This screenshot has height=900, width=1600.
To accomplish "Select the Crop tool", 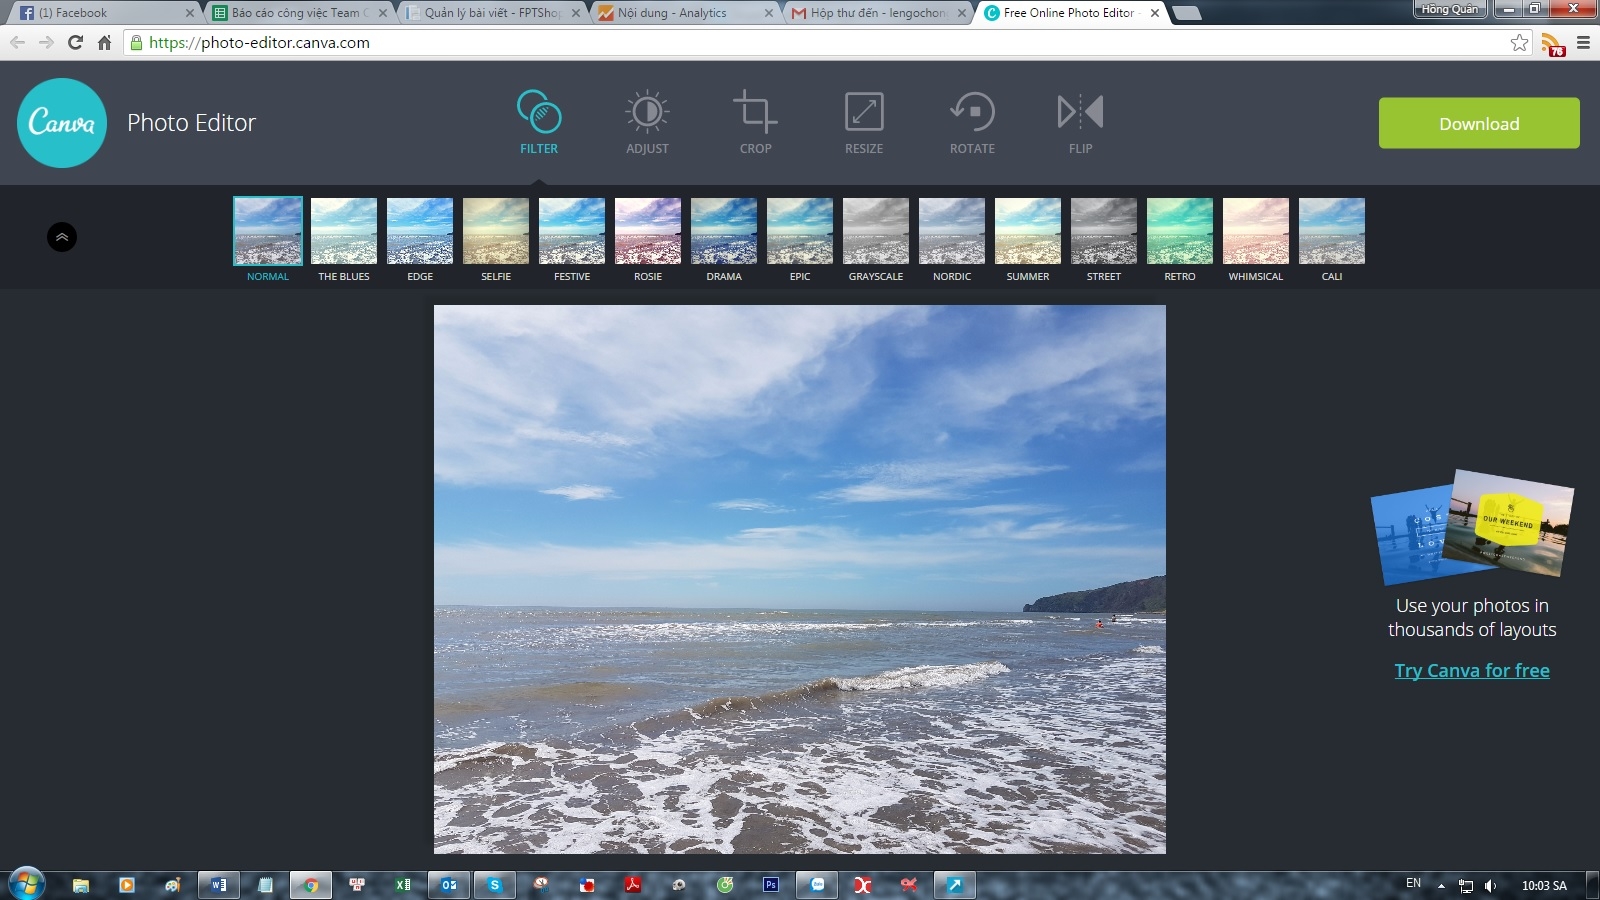I will click(755, 123).
